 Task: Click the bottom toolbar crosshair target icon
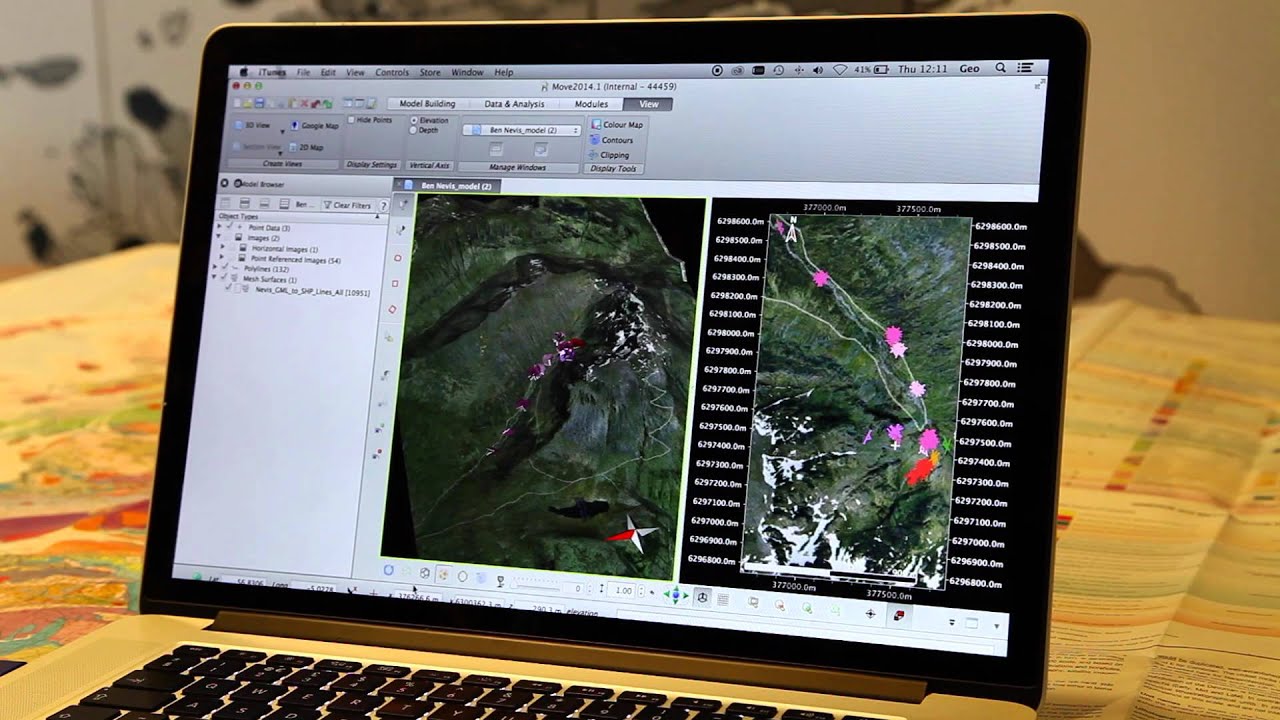coord(870,612)
